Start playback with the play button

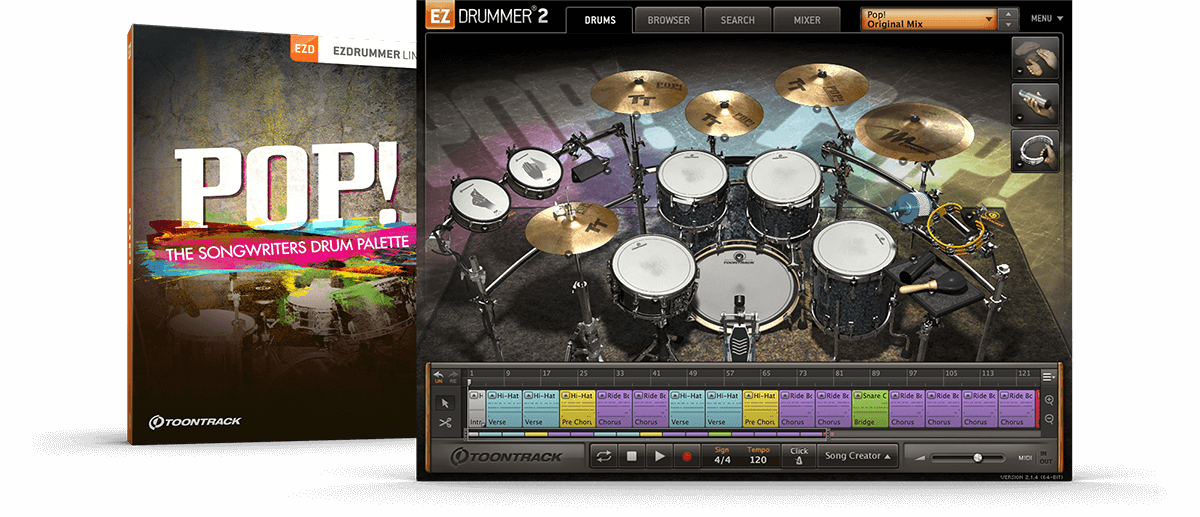[x=659, y=456]
